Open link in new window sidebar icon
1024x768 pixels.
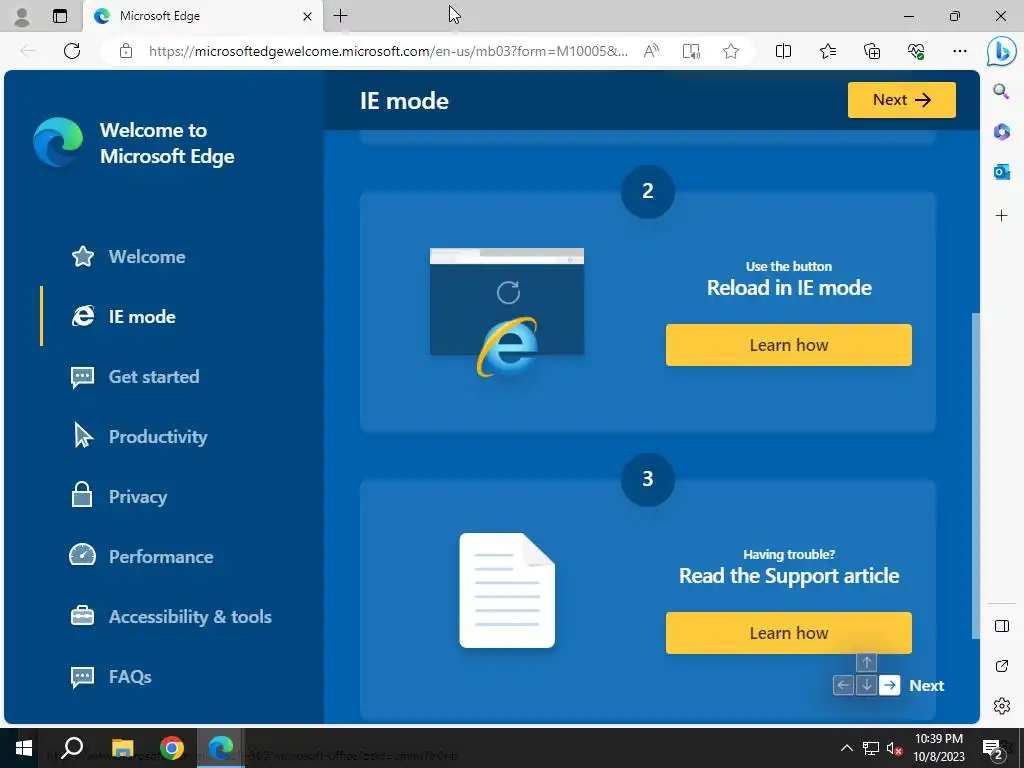[x=1002, y=665]
